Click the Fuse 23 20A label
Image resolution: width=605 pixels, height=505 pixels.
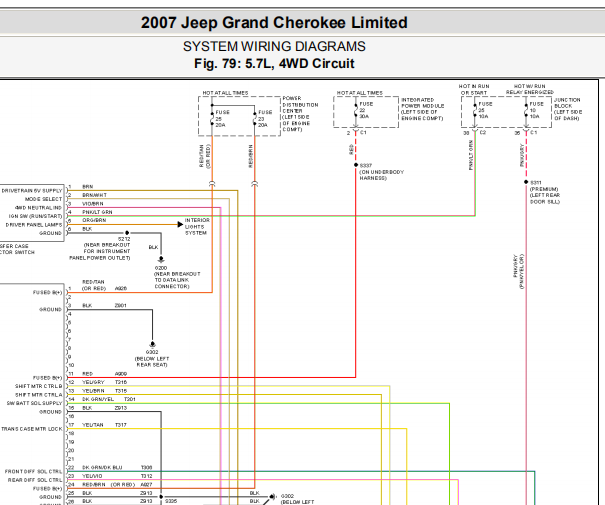[265, 118]
